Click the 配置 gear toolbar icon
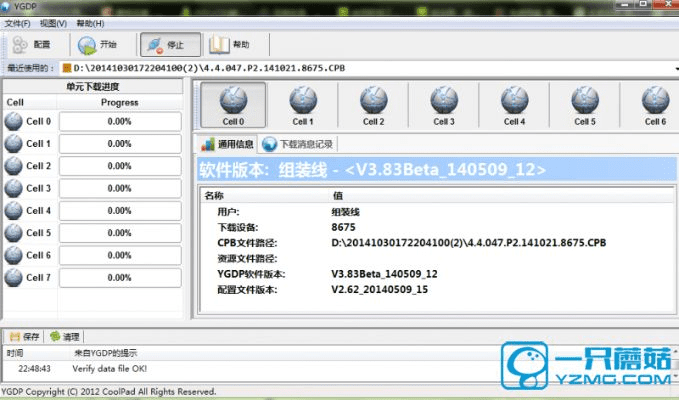The image size is (679, 400). pos(19,45)
